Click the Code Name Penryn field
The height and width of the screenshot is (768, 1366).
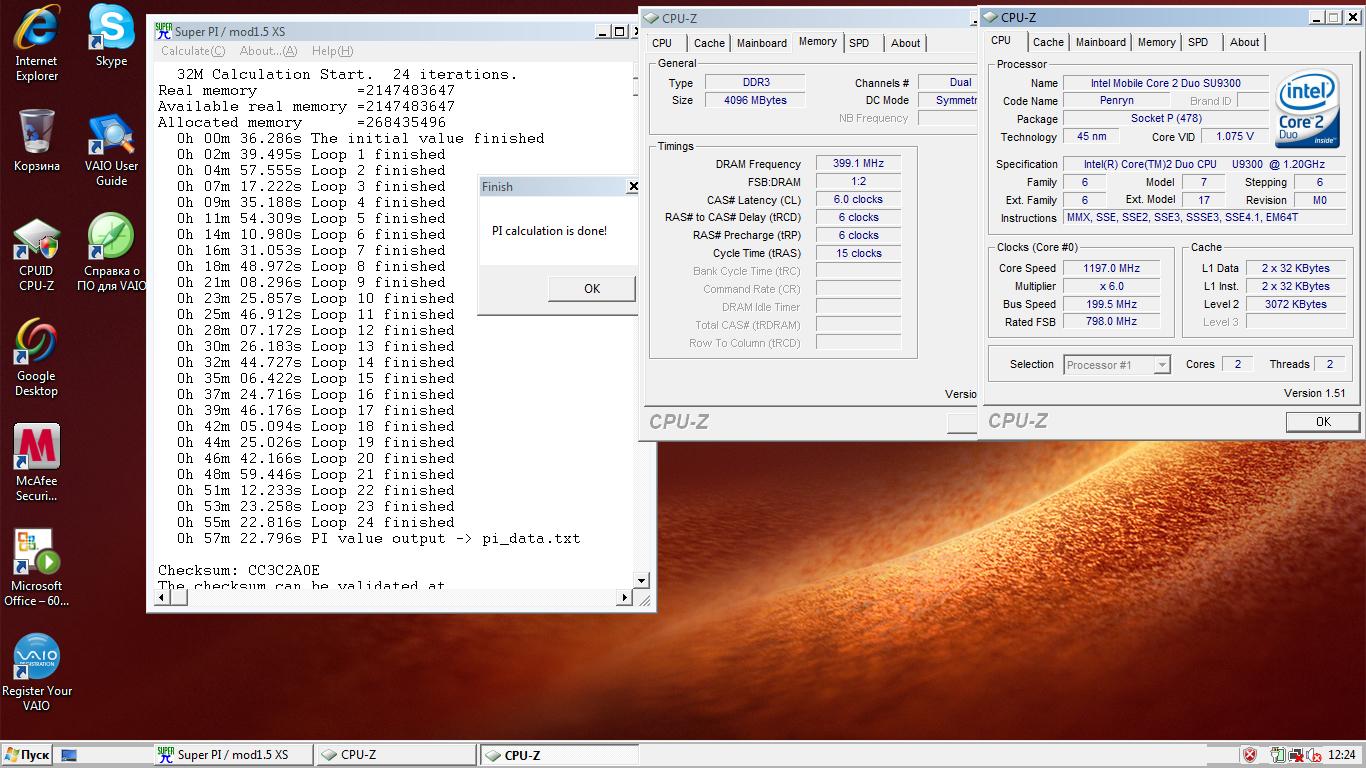pos(1116,101)
